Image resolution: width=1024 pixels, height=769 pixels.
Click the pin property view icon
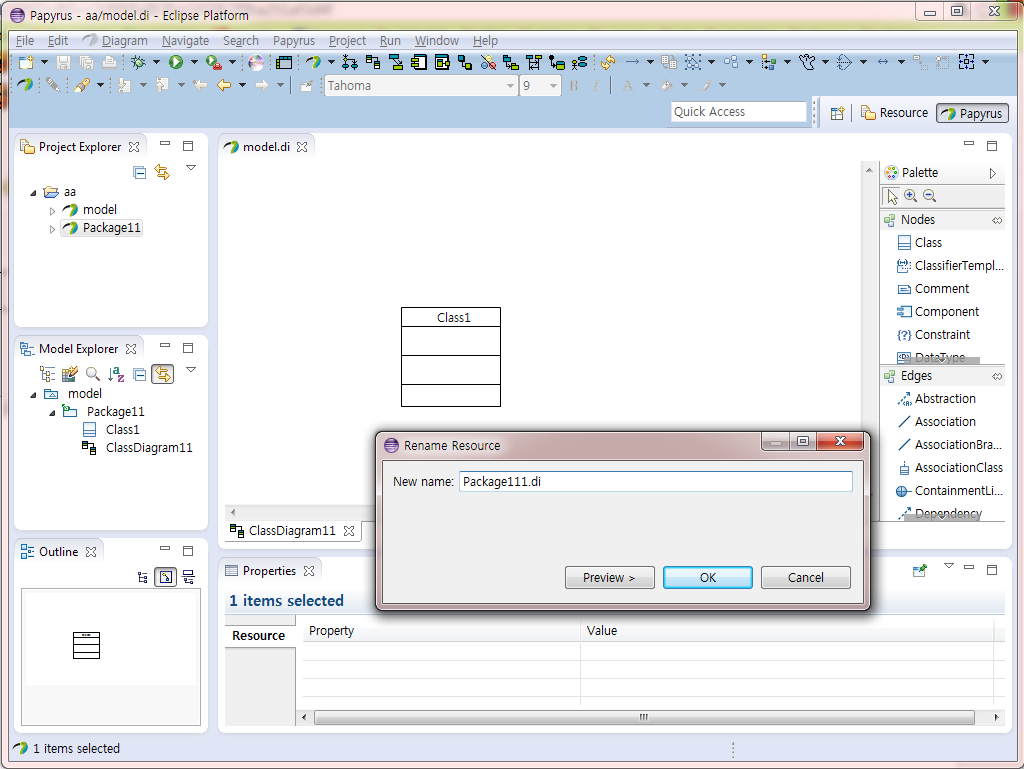[920, 571]
